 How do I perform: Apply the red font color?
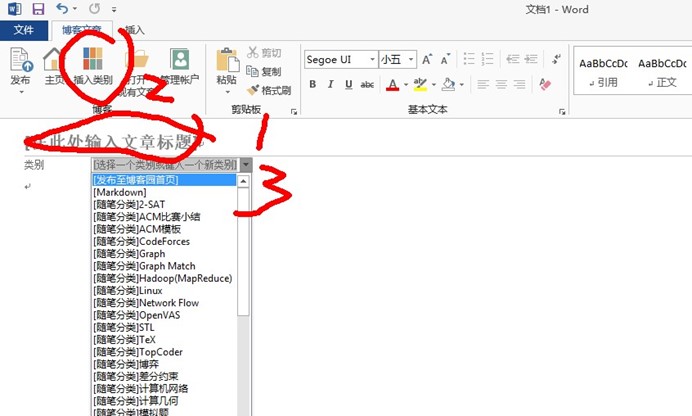[392, 84]
